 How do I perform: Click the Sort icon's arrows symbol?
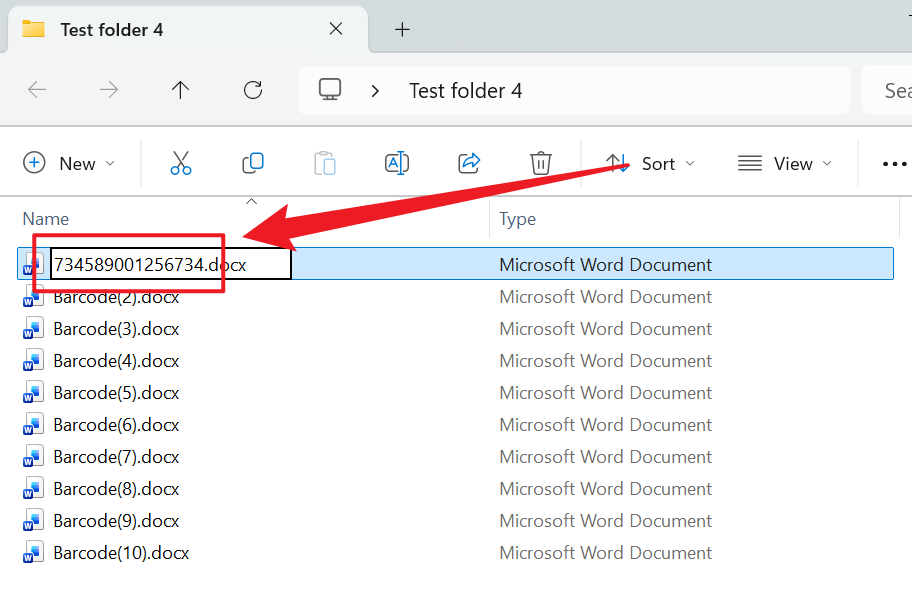[616, 162]
